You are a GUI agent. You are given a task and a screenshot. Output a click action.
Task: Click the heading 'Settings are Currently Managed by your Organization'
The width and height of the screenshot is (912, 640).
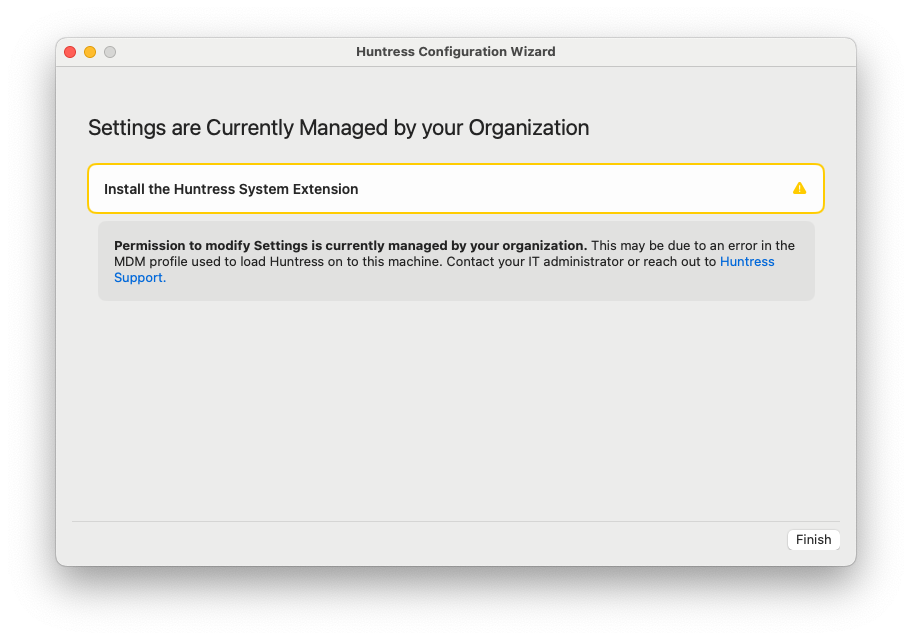coord(339,128)
